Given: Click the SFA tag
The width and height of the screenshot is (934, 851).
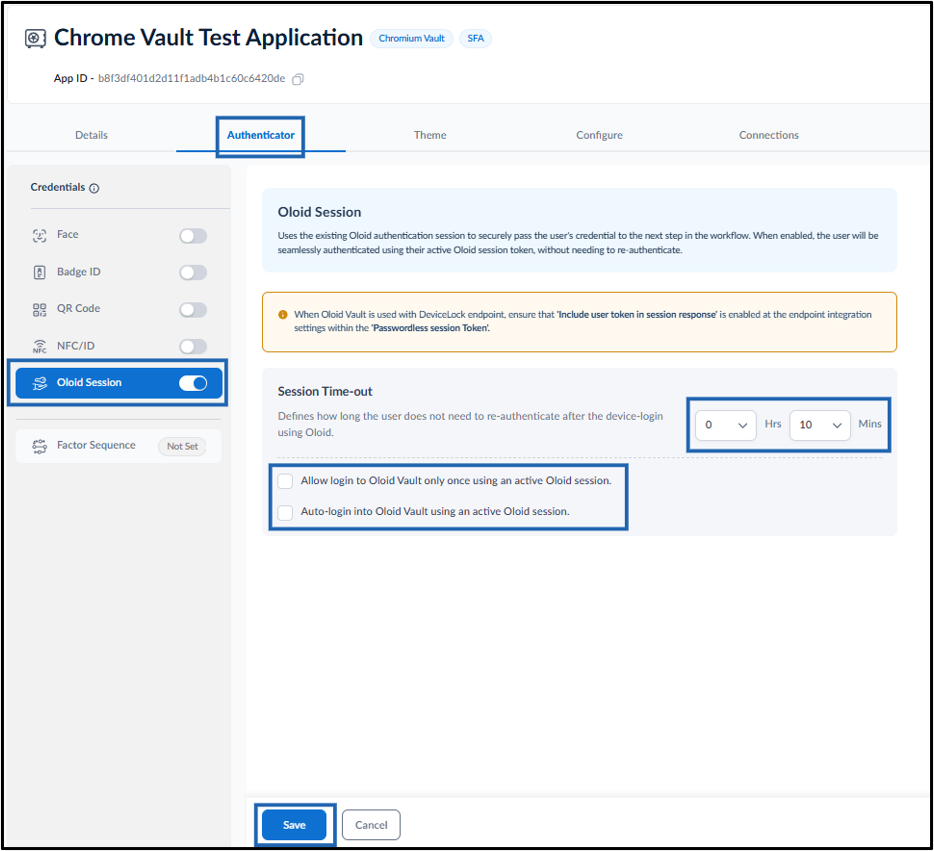Looking at the screenshot, I should 475,39.
